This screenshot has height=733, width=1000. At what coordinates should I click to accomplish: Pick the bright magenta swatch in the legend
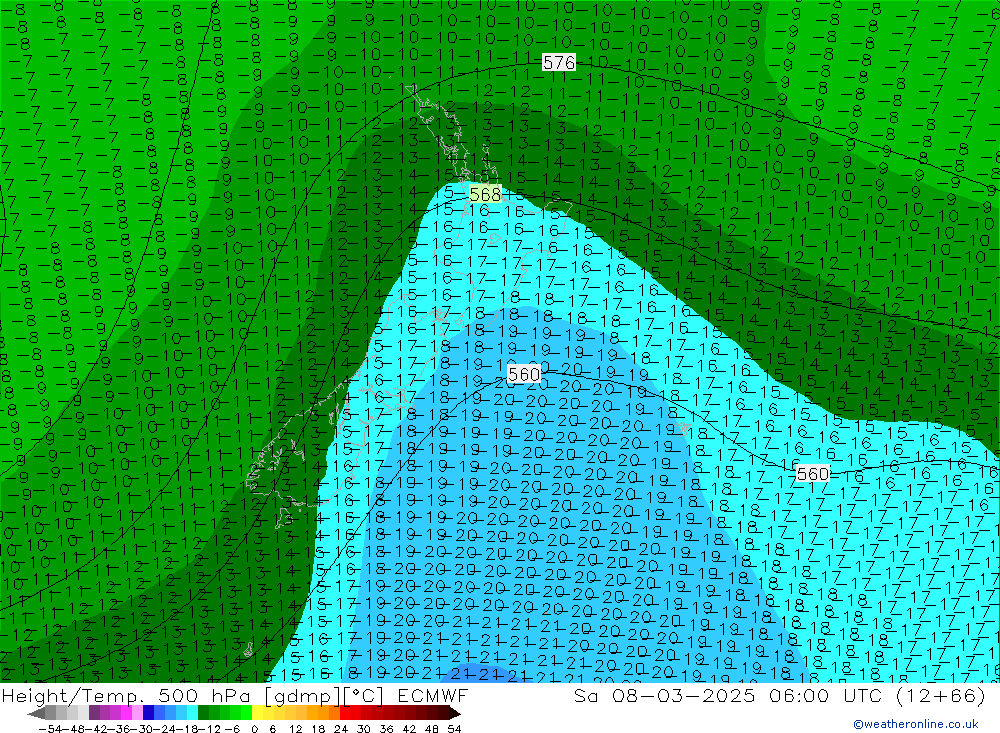click(x=126, y=713)
